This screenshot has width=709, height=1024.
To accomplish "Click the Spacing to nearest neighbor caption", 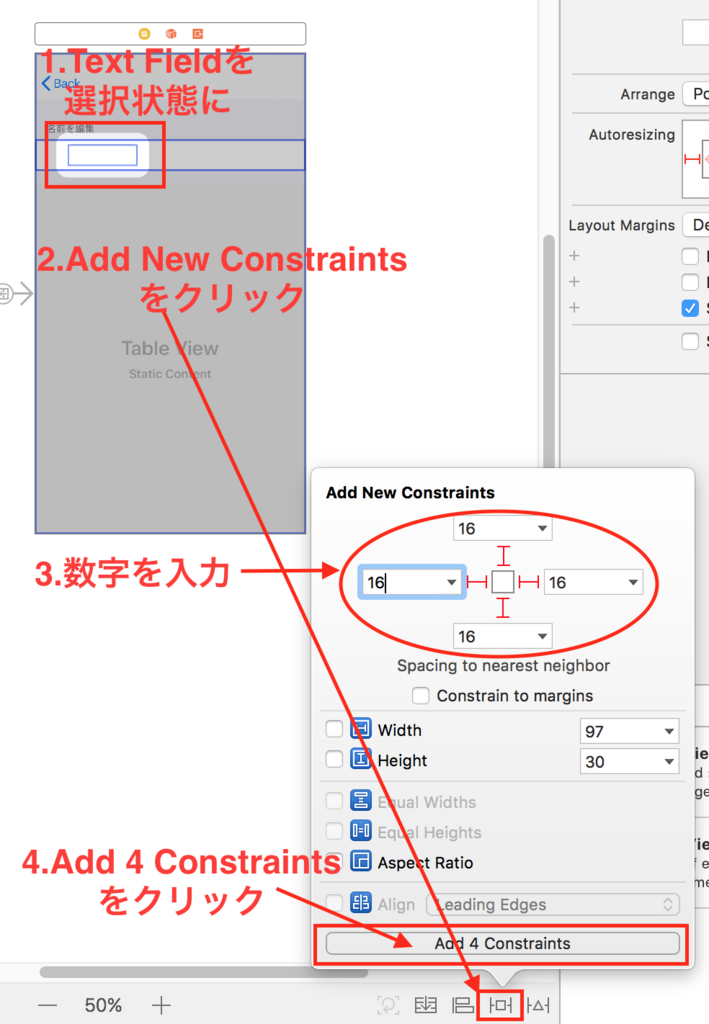I will tap(503, 665).
